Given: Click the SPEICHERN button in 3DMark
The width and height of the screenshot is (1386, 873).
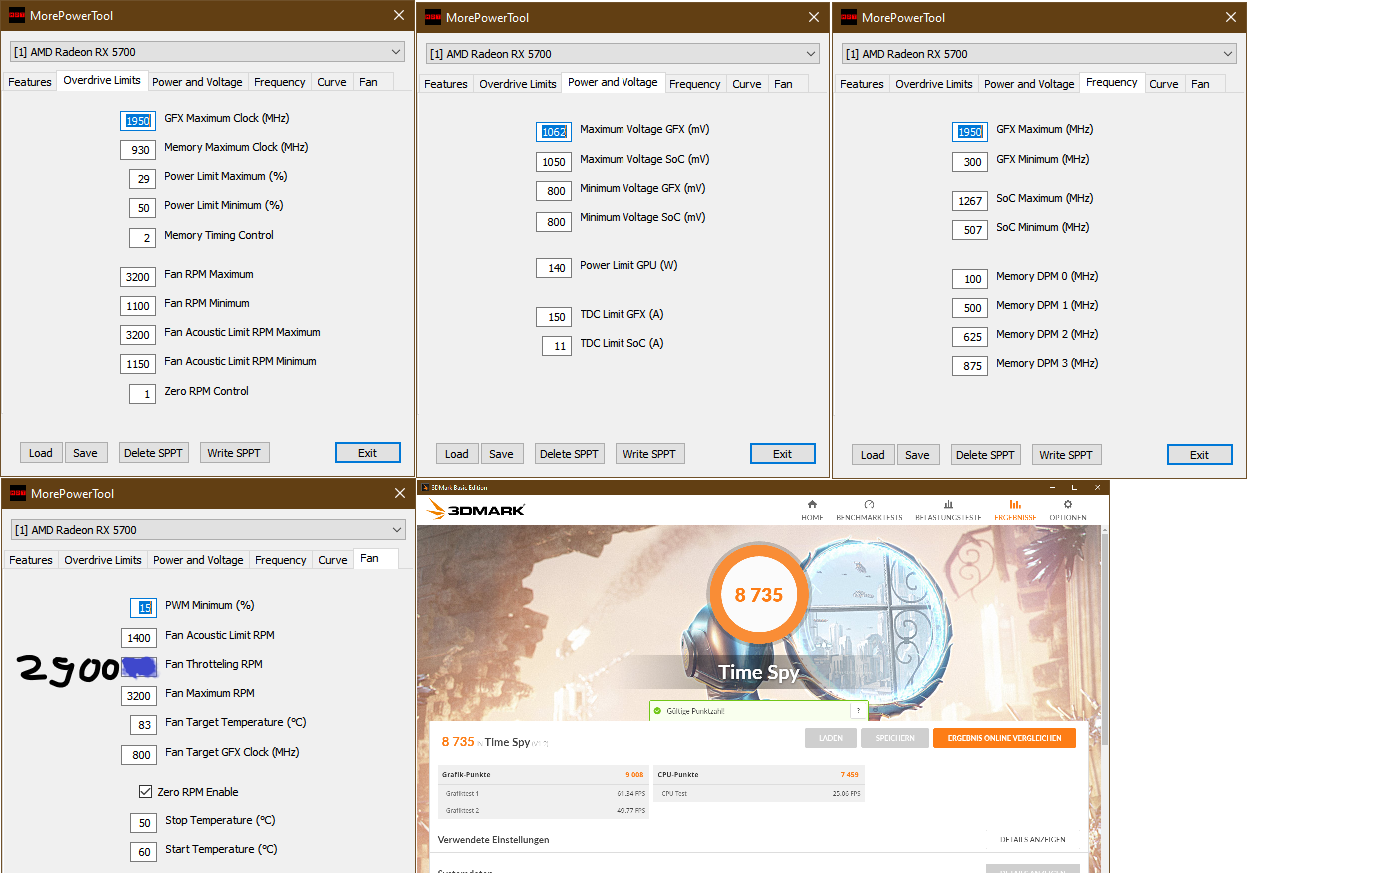Looking at the screenshot, I should 895,738.
